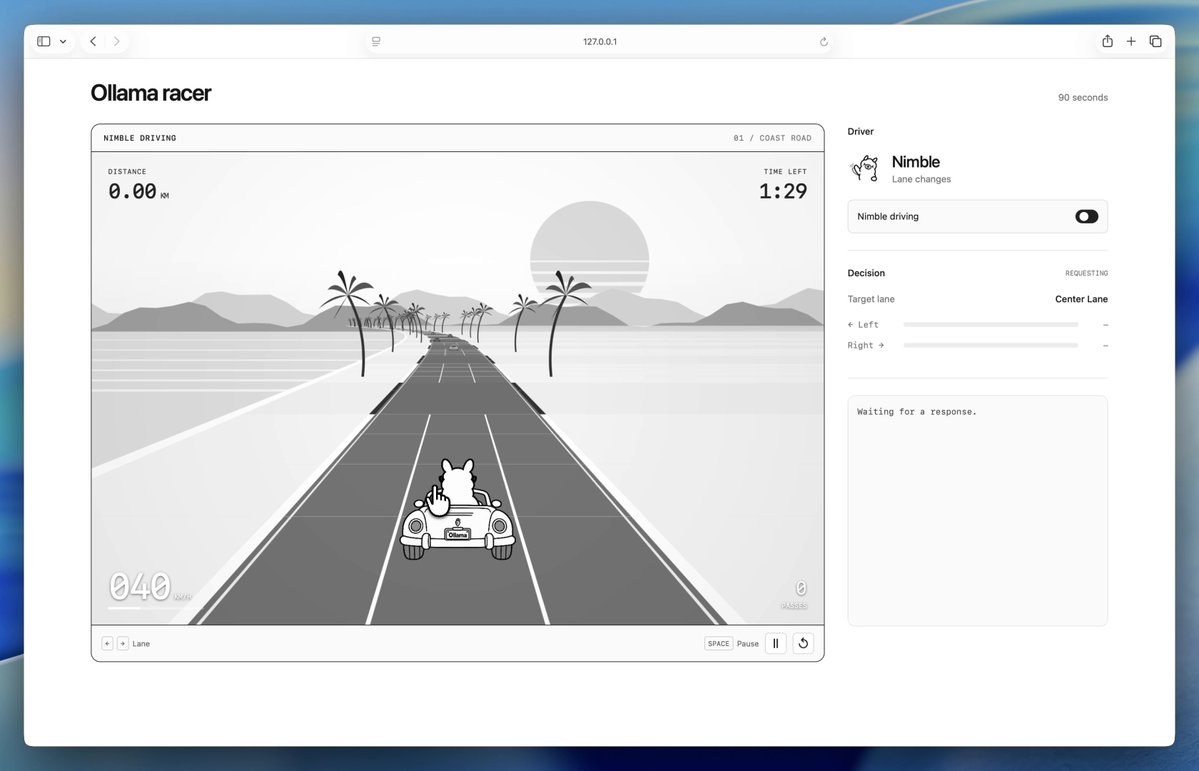Screen dimensions: 1199x771
Task: Click the time left value '1:29'
Action: click(783, 191)
